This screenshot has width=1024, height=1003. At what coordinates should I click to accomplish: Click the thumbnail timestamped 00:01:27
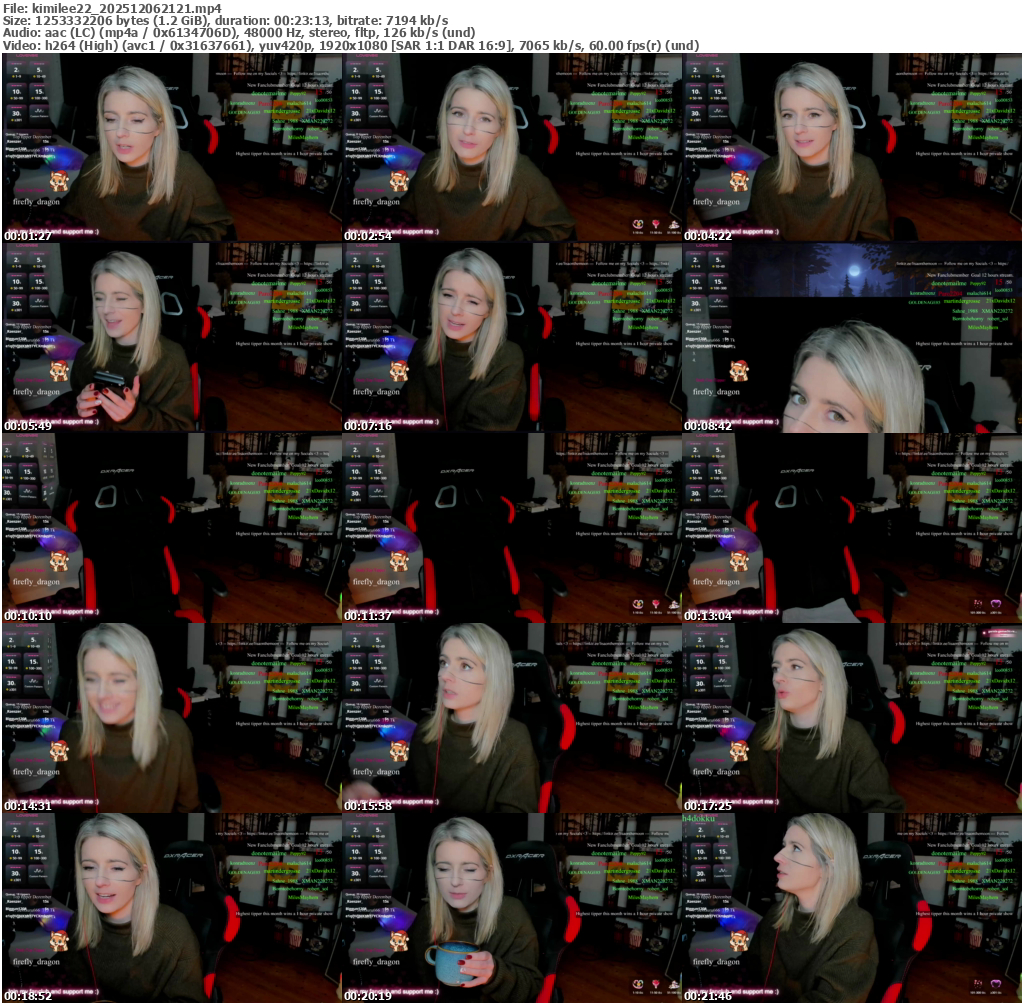pos(171,148)
